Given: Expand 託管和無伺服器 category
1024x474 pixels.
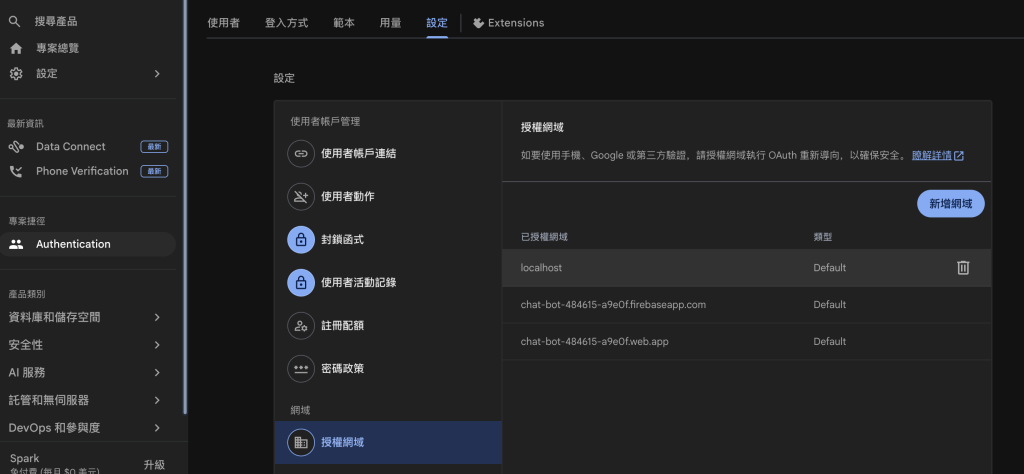Looking at the screenshot, I should (x=157, y=400).
